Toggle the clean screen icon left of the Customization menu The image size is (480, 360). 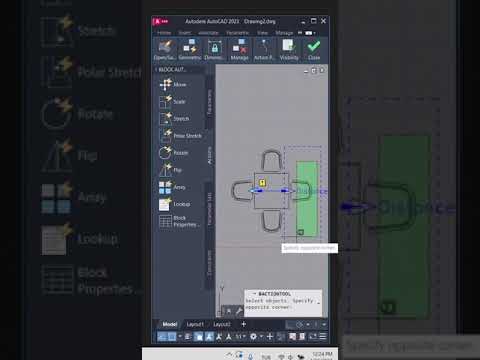[x=313, y=336]
